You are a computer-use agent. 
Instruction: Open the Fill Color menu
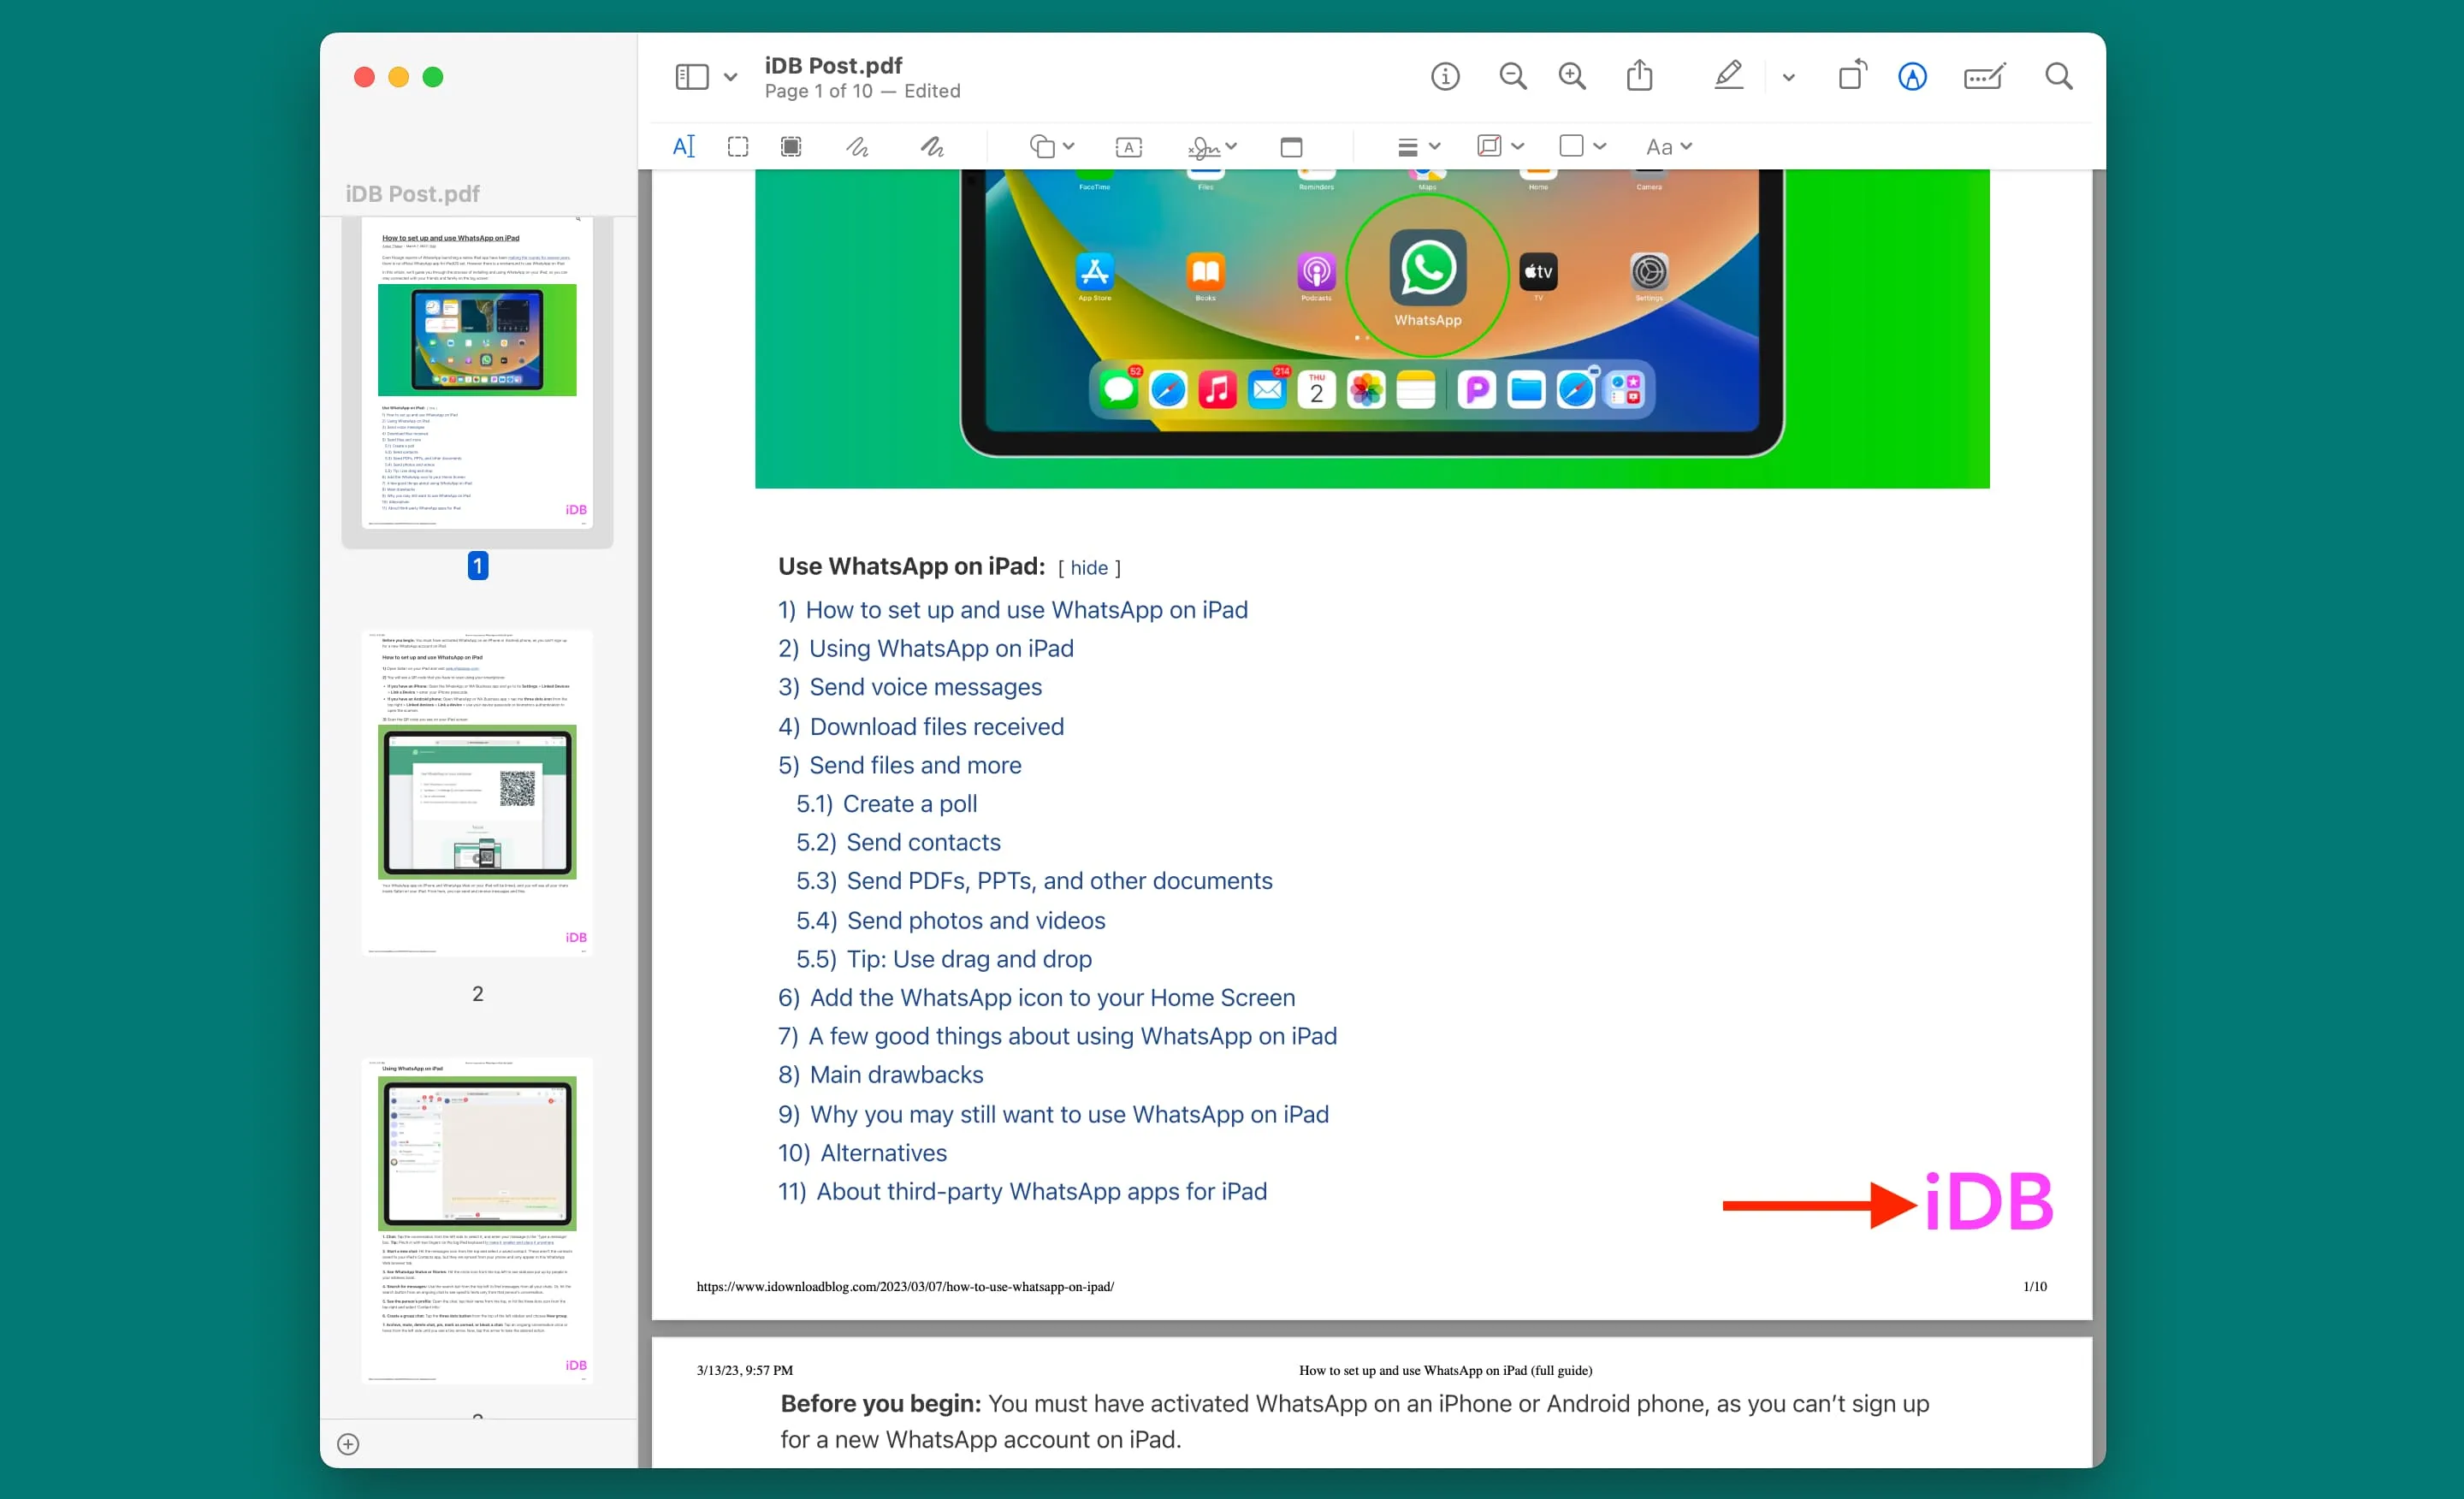point(1582,147)
